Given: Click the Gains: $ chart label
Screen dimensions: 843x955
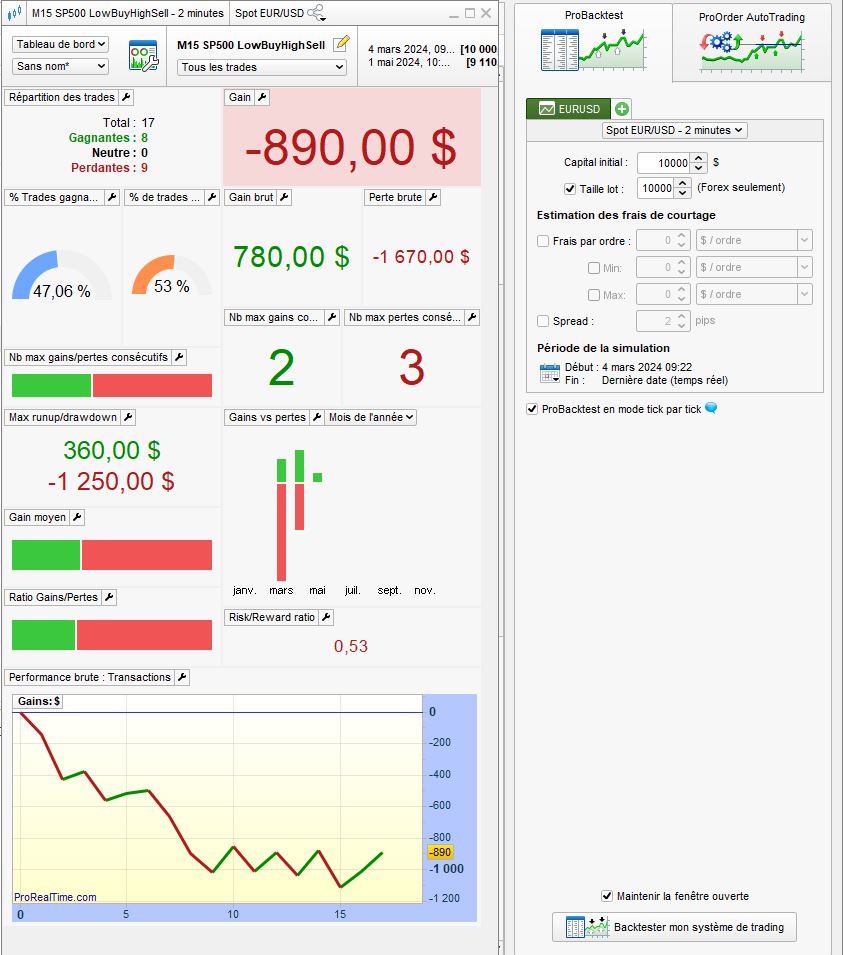Looking at the screenshot, I should click(38, 702).
